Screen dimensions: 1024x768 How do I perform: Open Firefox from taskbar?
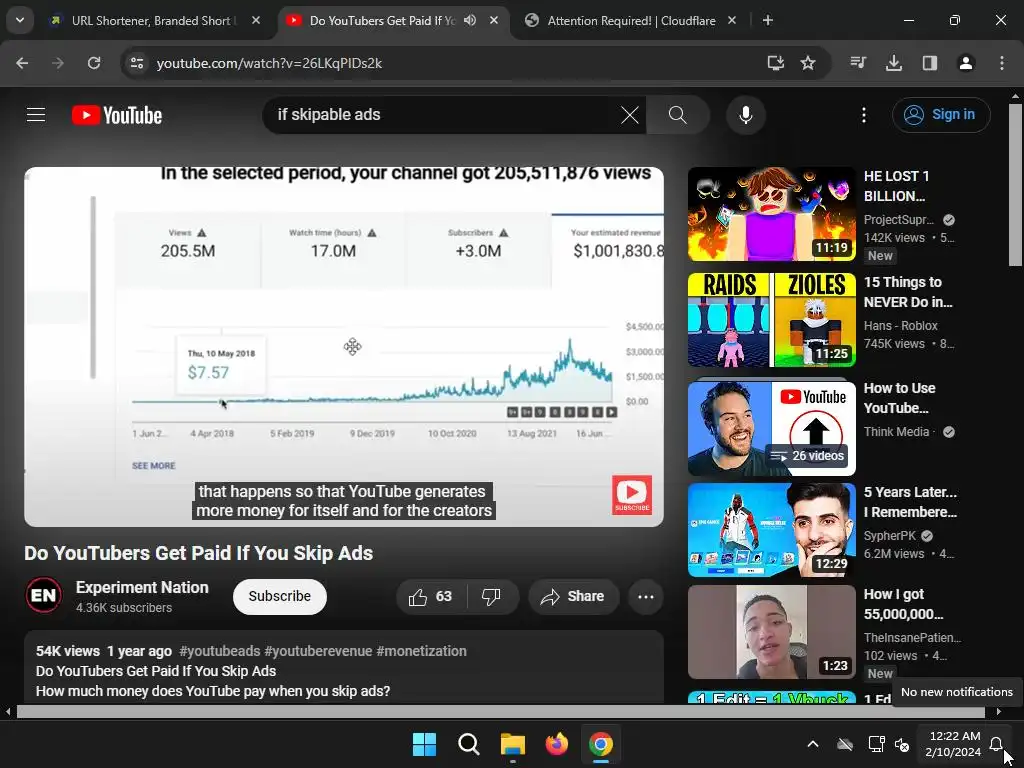(x=557, y=744)
